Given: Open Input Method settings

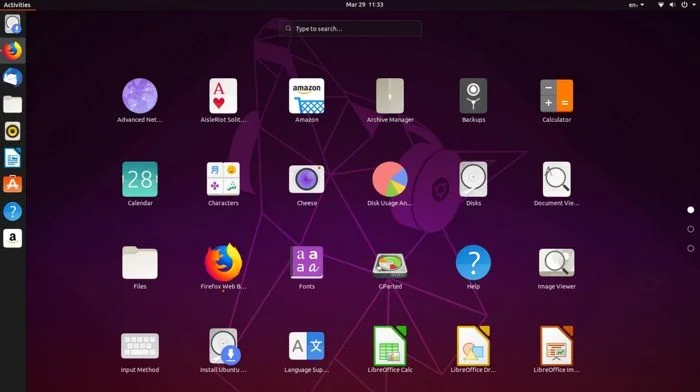Looking at the screenshot, I should (x=140, y=346).
